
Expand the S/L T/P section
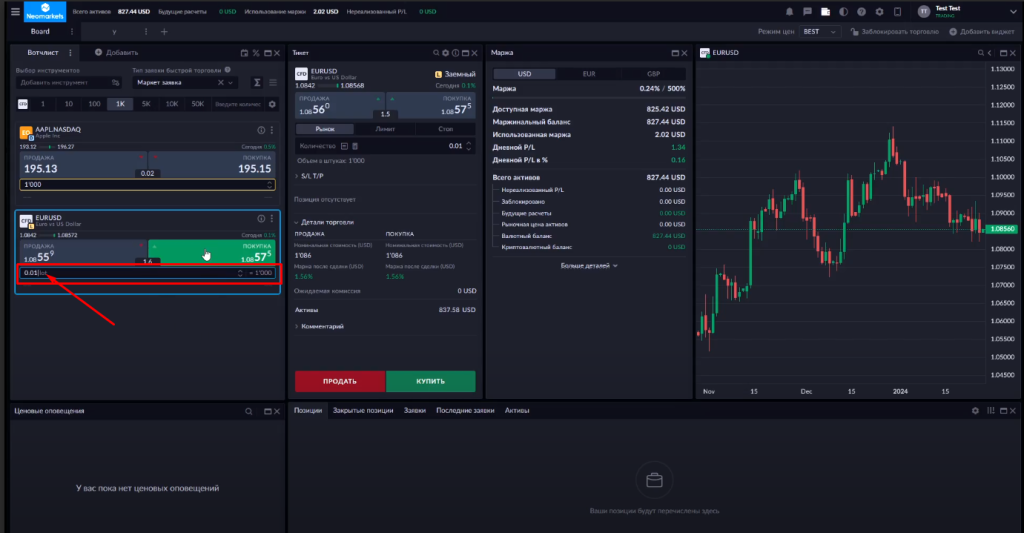click(311, 176)
